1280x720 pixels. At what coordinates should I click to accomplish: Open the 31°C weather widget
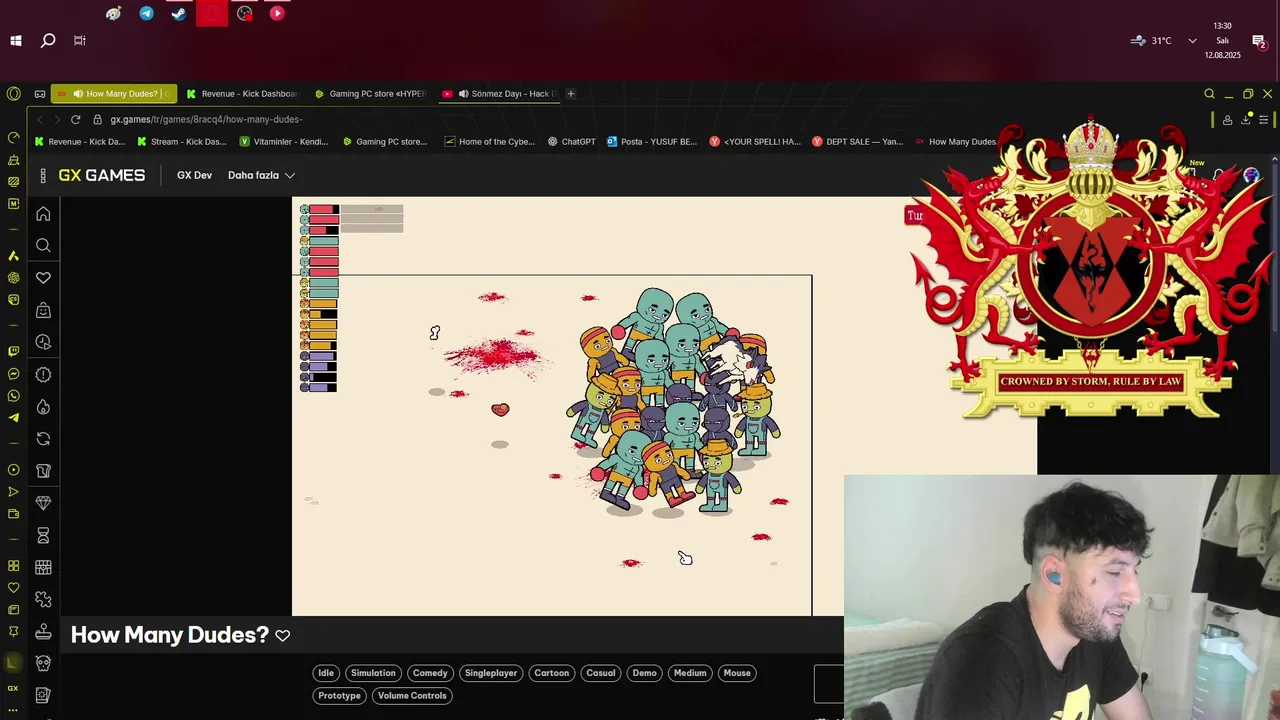pyautogui.click(x=1151, y=41)
